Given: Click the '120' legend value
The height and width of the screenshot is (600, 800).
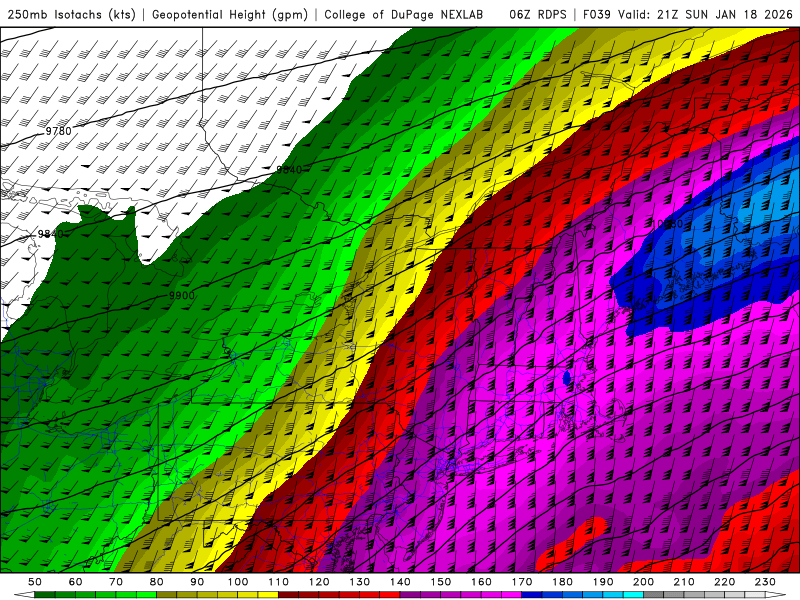Looking at the screenshot, I should (x=319, y=582).
